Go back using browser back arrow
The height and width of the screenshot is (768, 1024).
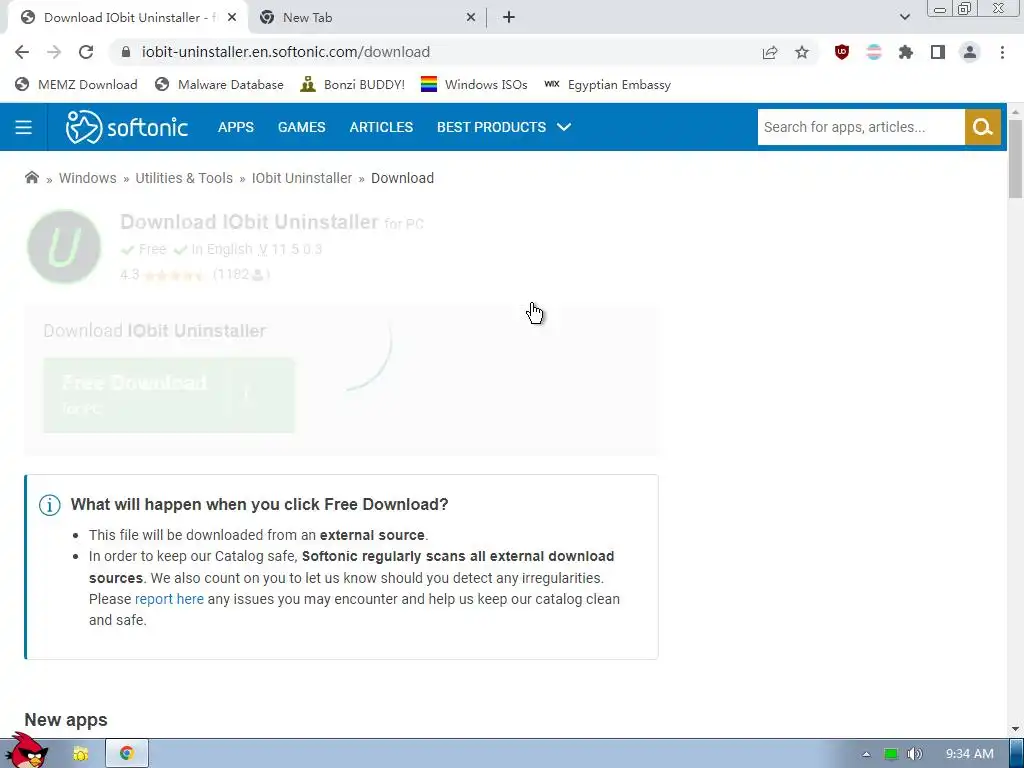click(22, 52)
